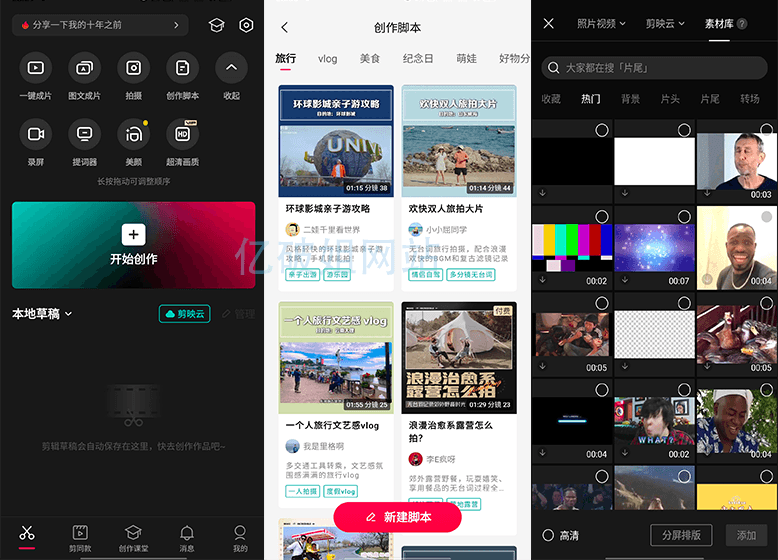The height and width of the screenshot is (560, 778).
Task: Focus the 大家都在搜「片尾」search field
Action: 654,67
